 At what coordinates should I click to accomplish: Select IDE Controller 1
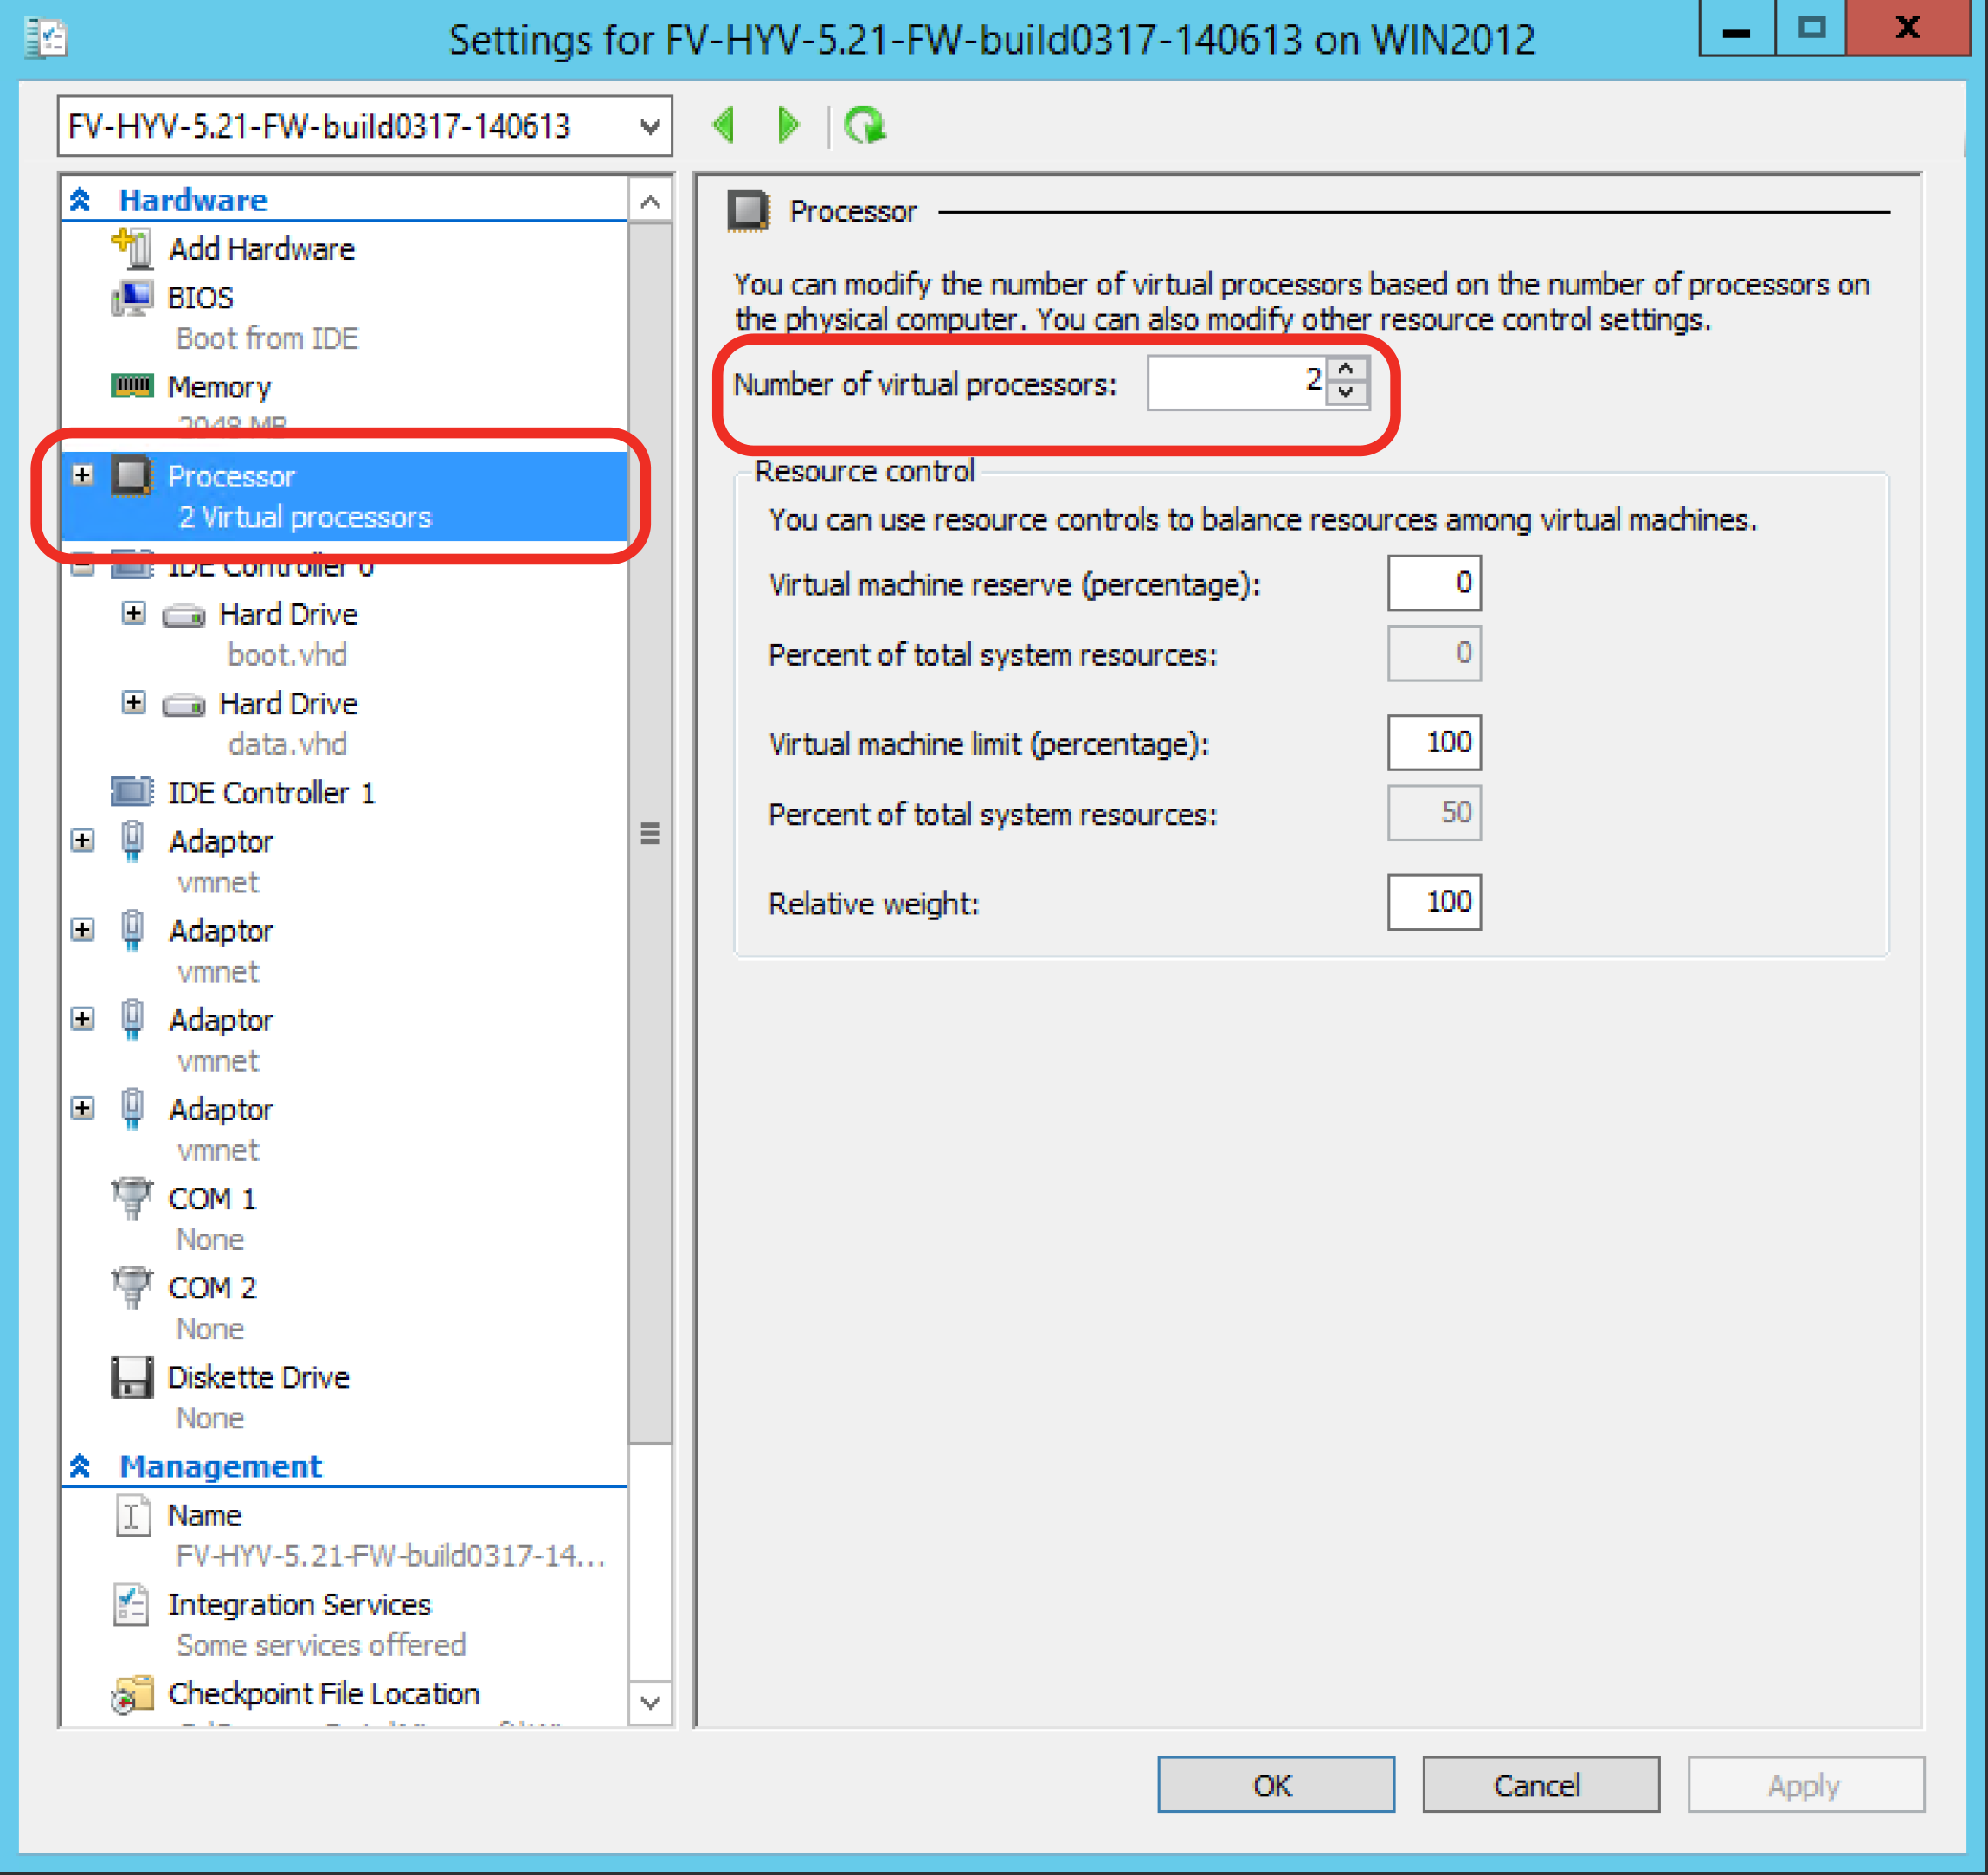click(271, 792)
